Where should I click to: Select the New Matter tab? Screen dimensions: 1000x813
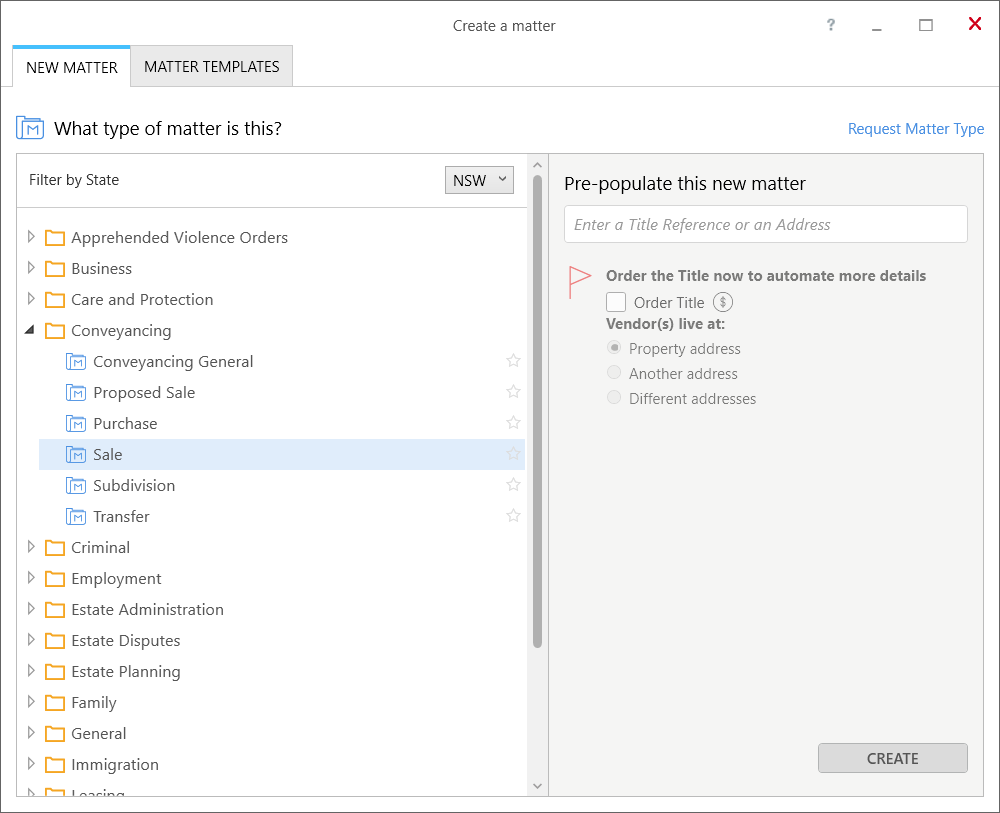72,68
